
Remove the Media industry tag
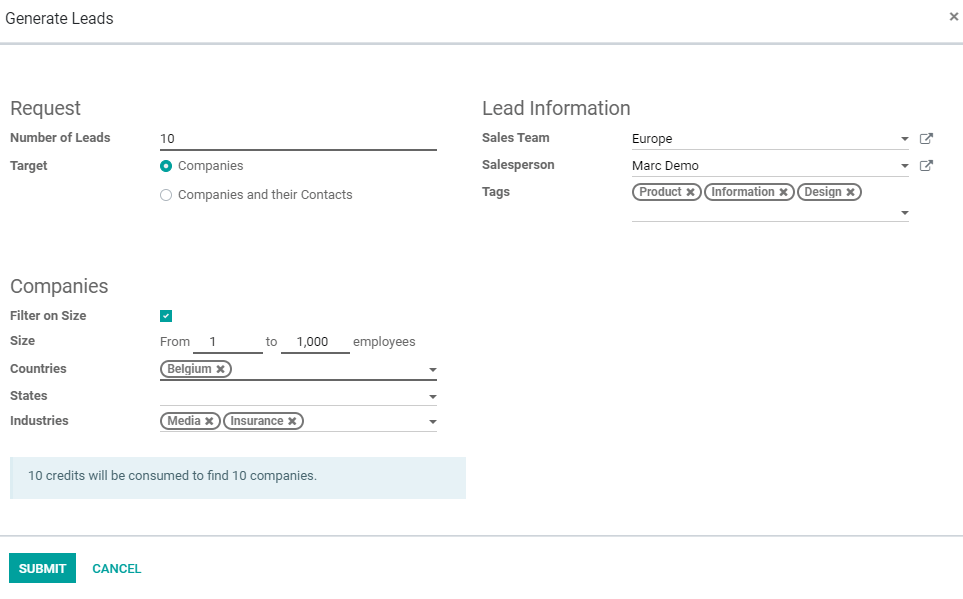(x=209, y=421)
